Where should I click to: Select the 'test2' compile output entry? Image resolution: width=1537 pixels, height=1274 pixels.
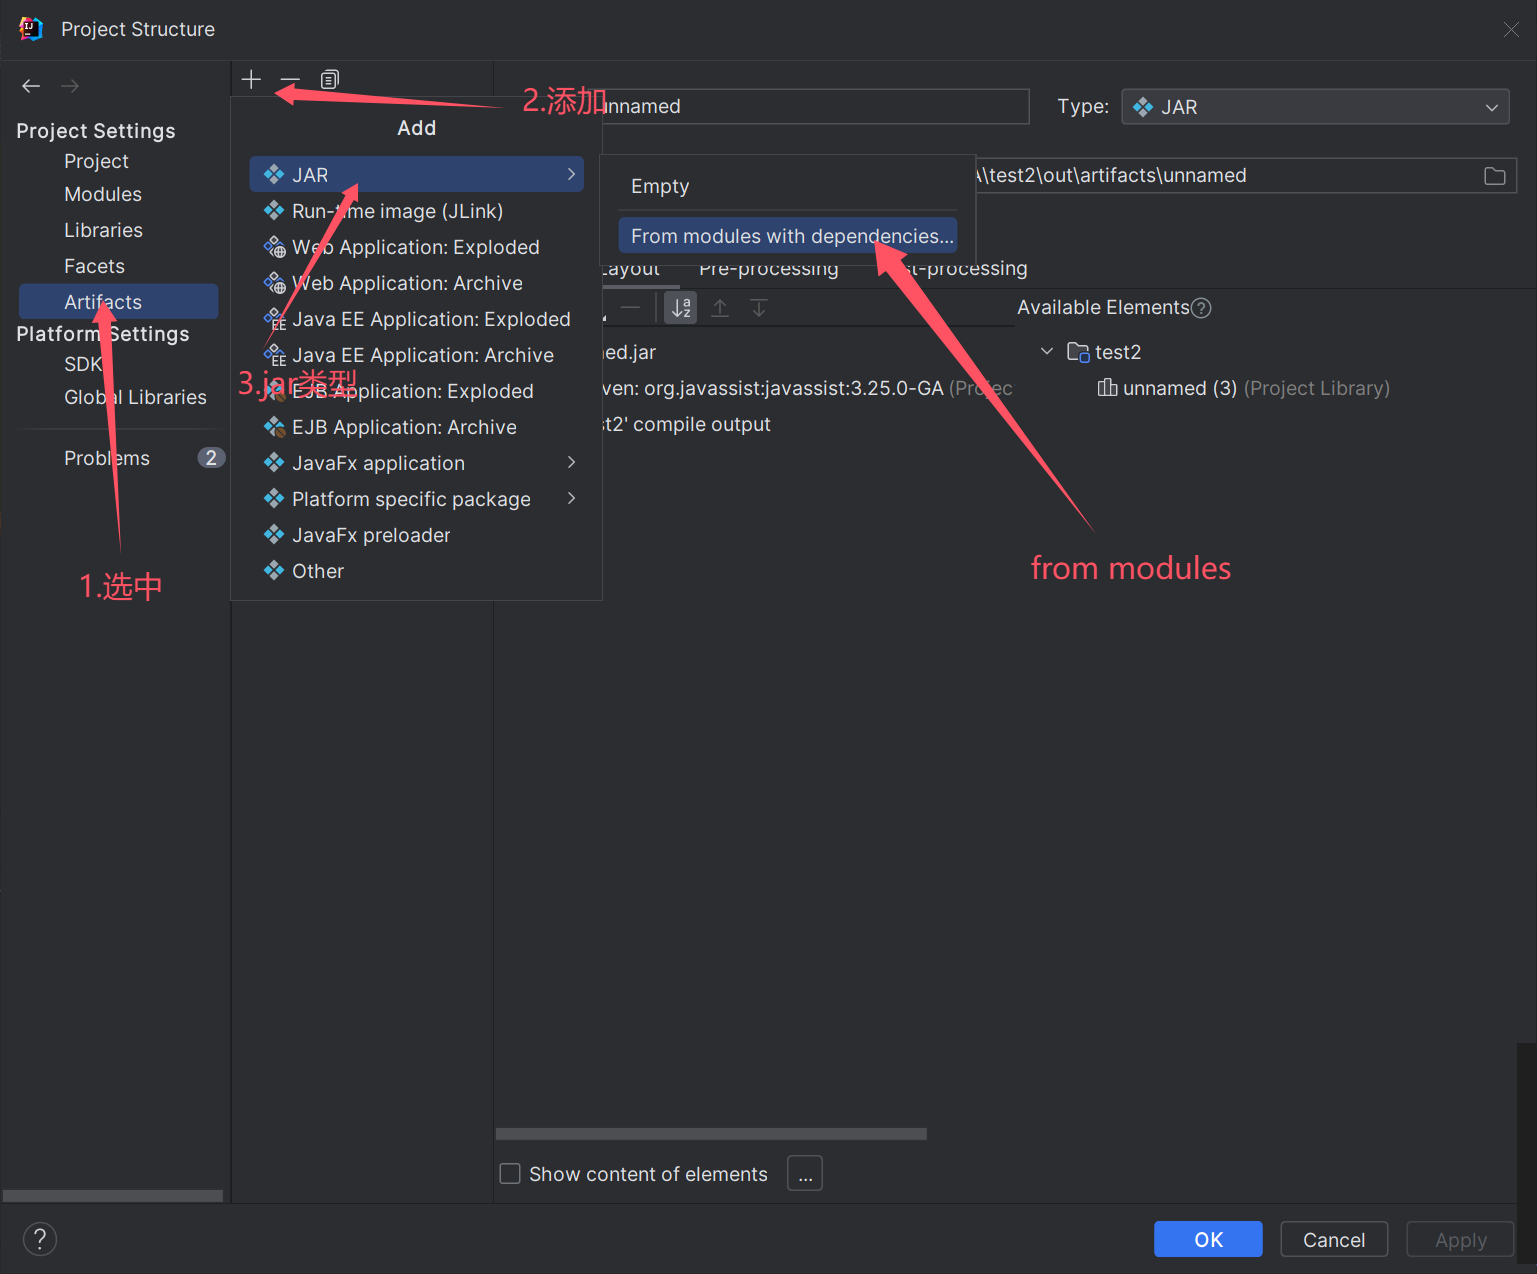tap(686, 424)
